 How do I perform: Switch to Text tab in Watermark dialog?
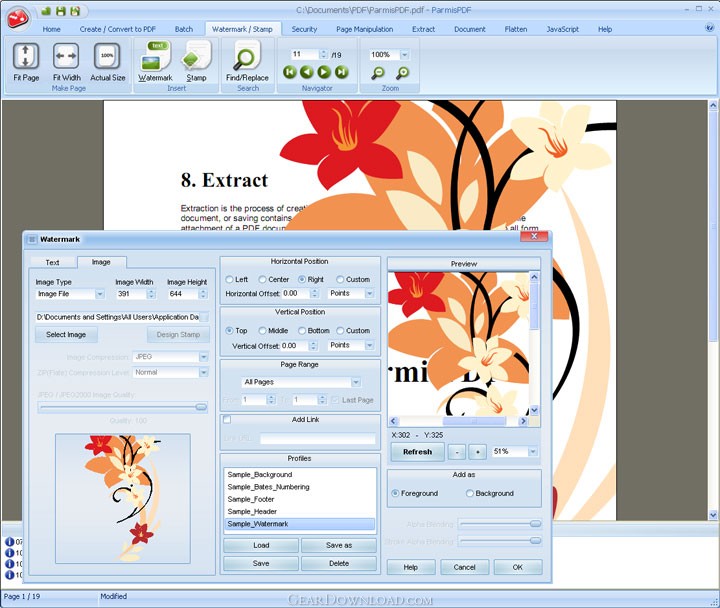[52, 262]
